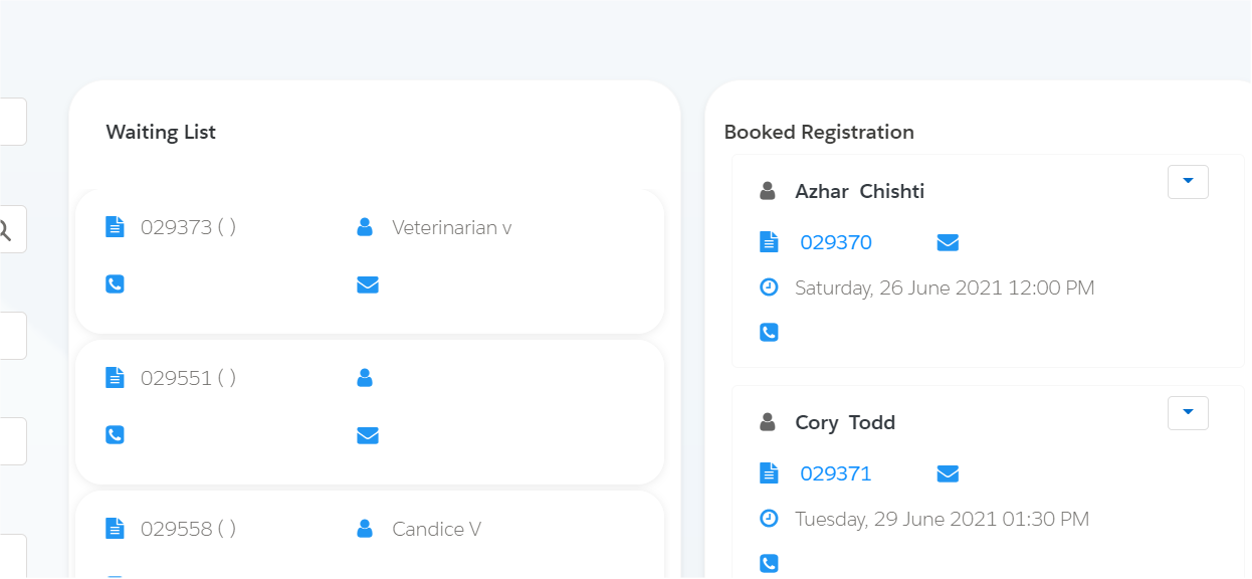1252x579 pixels.
Task: Open registration 029371 link
Action: (836, 473)
